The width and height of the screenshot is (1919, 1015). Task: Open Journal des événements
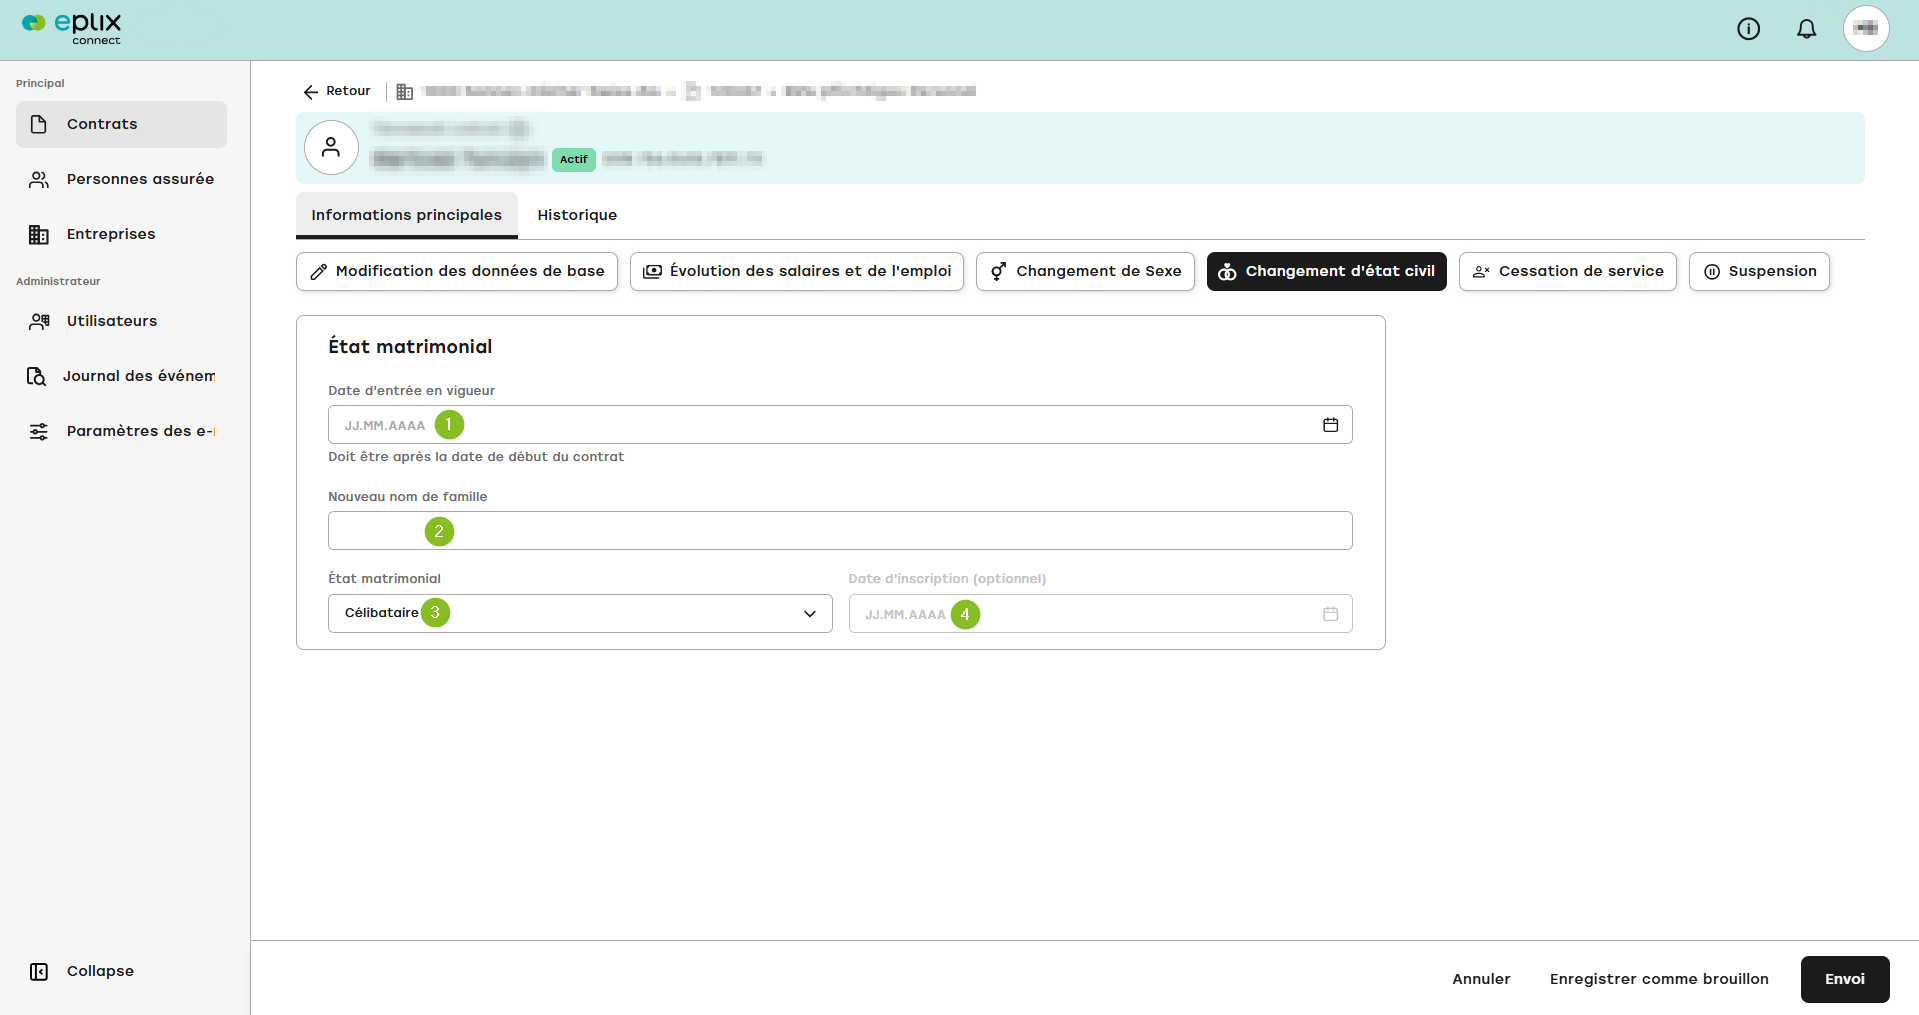[x=121, y=376]
